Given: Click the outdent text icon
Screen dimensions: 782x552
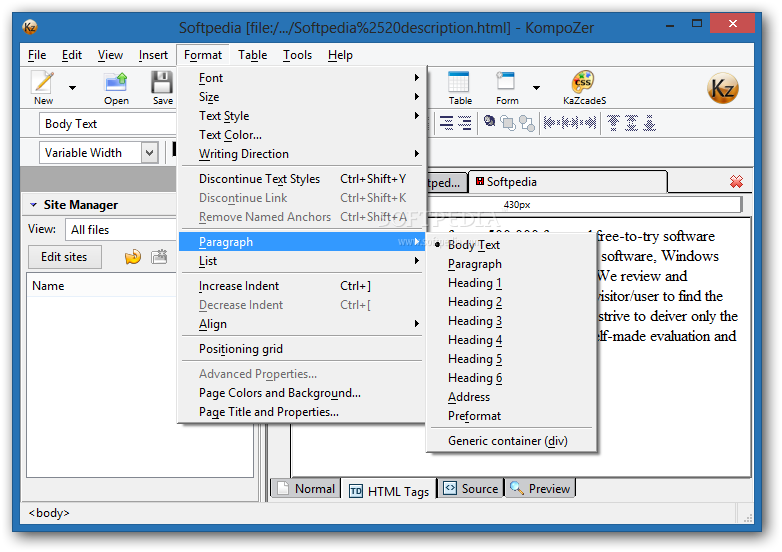Looking at the screenshot, I should point(446,123).
